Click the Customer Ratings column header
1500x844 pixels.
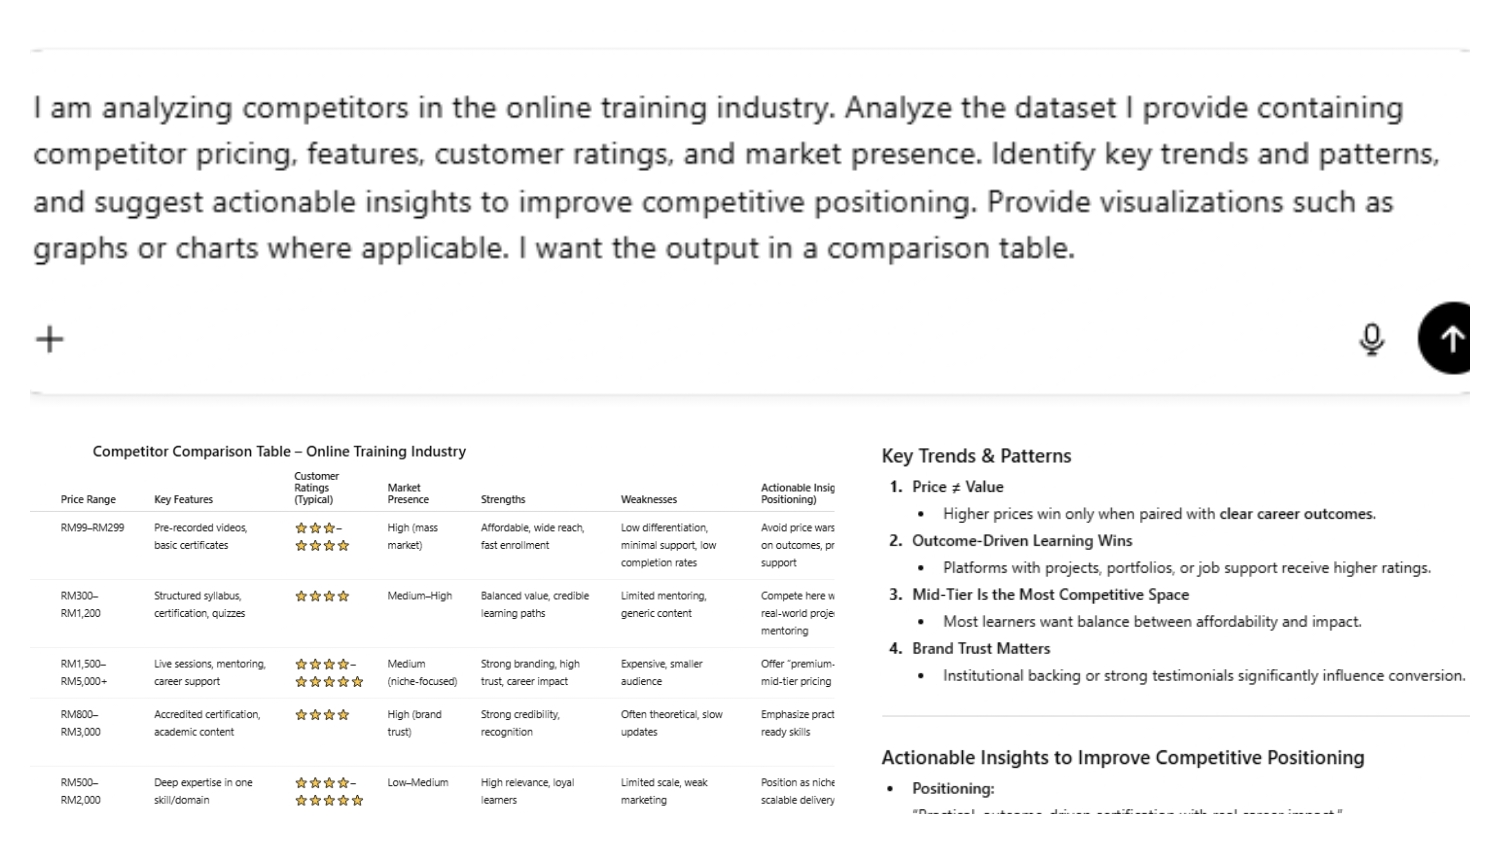(316, 488)
